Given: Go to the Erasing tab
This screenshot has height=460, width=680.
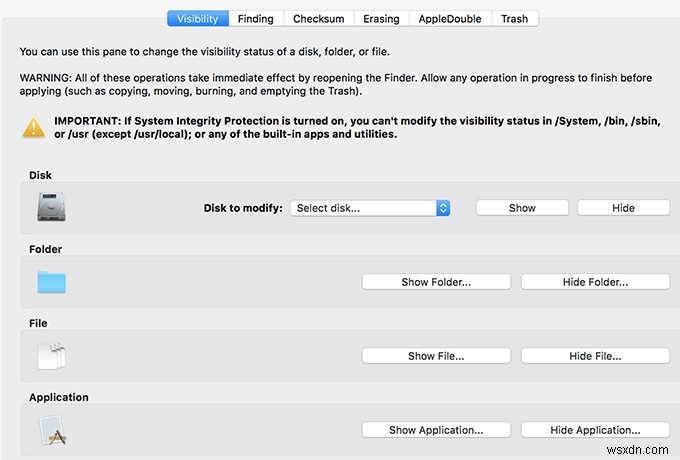Looking at the screenshot, I should (x=381, y=18).
